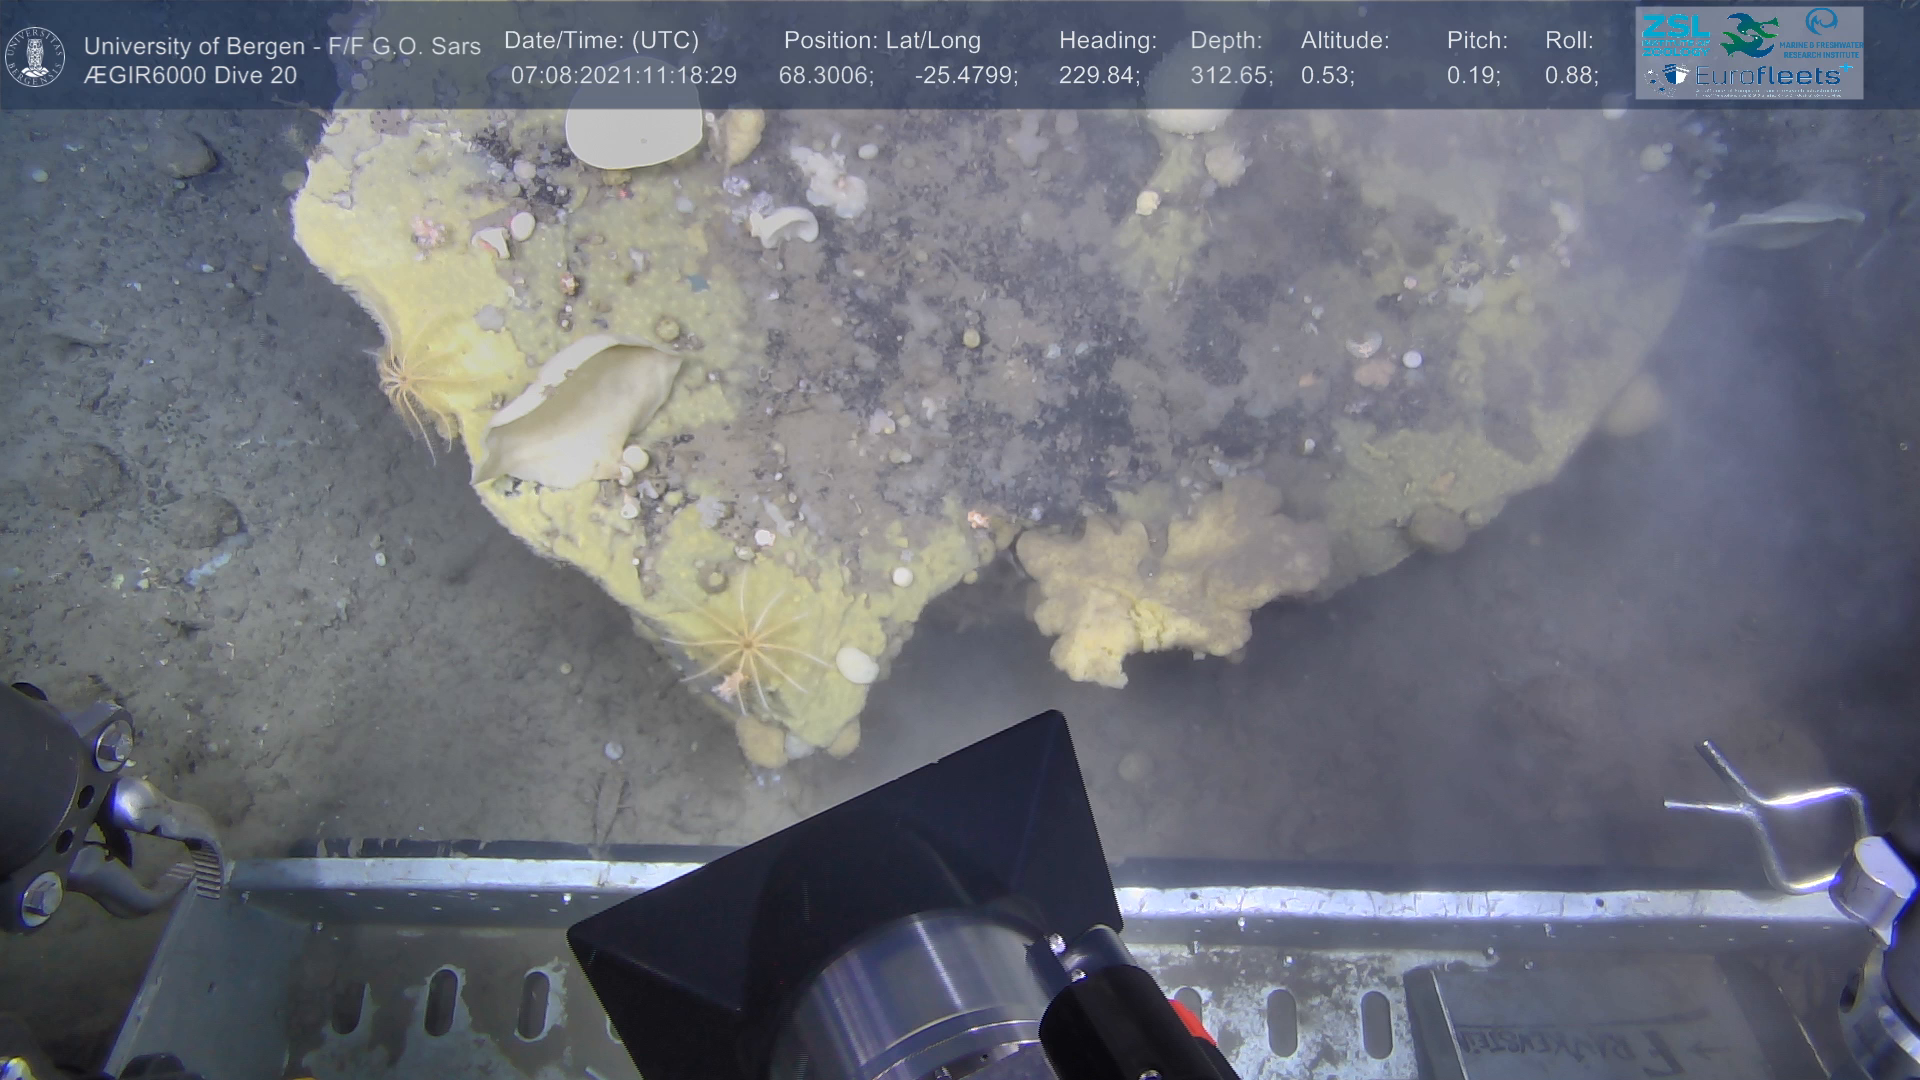Click the Depth label
This screenshot has width=1920, height=1080.
tap(1226, 41)
